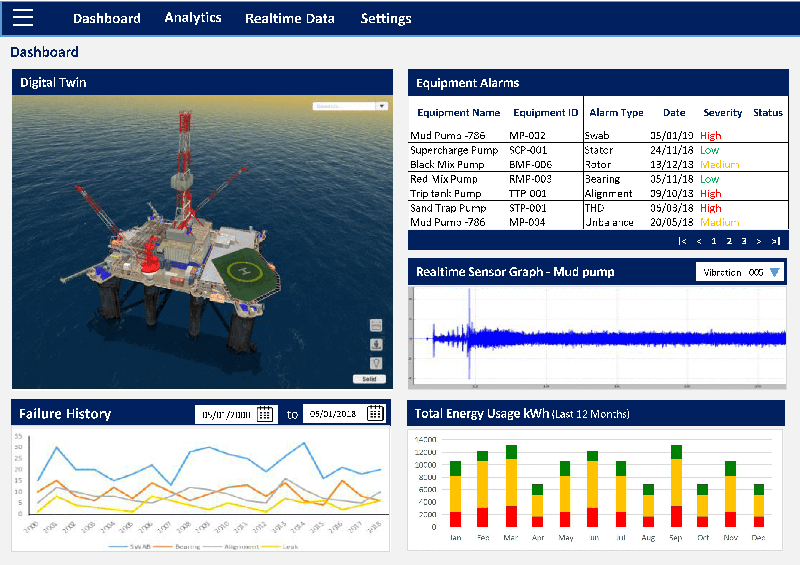Jump to last page of alarms
The height and width of the screenshot is (565, 800).
point(775,241)
